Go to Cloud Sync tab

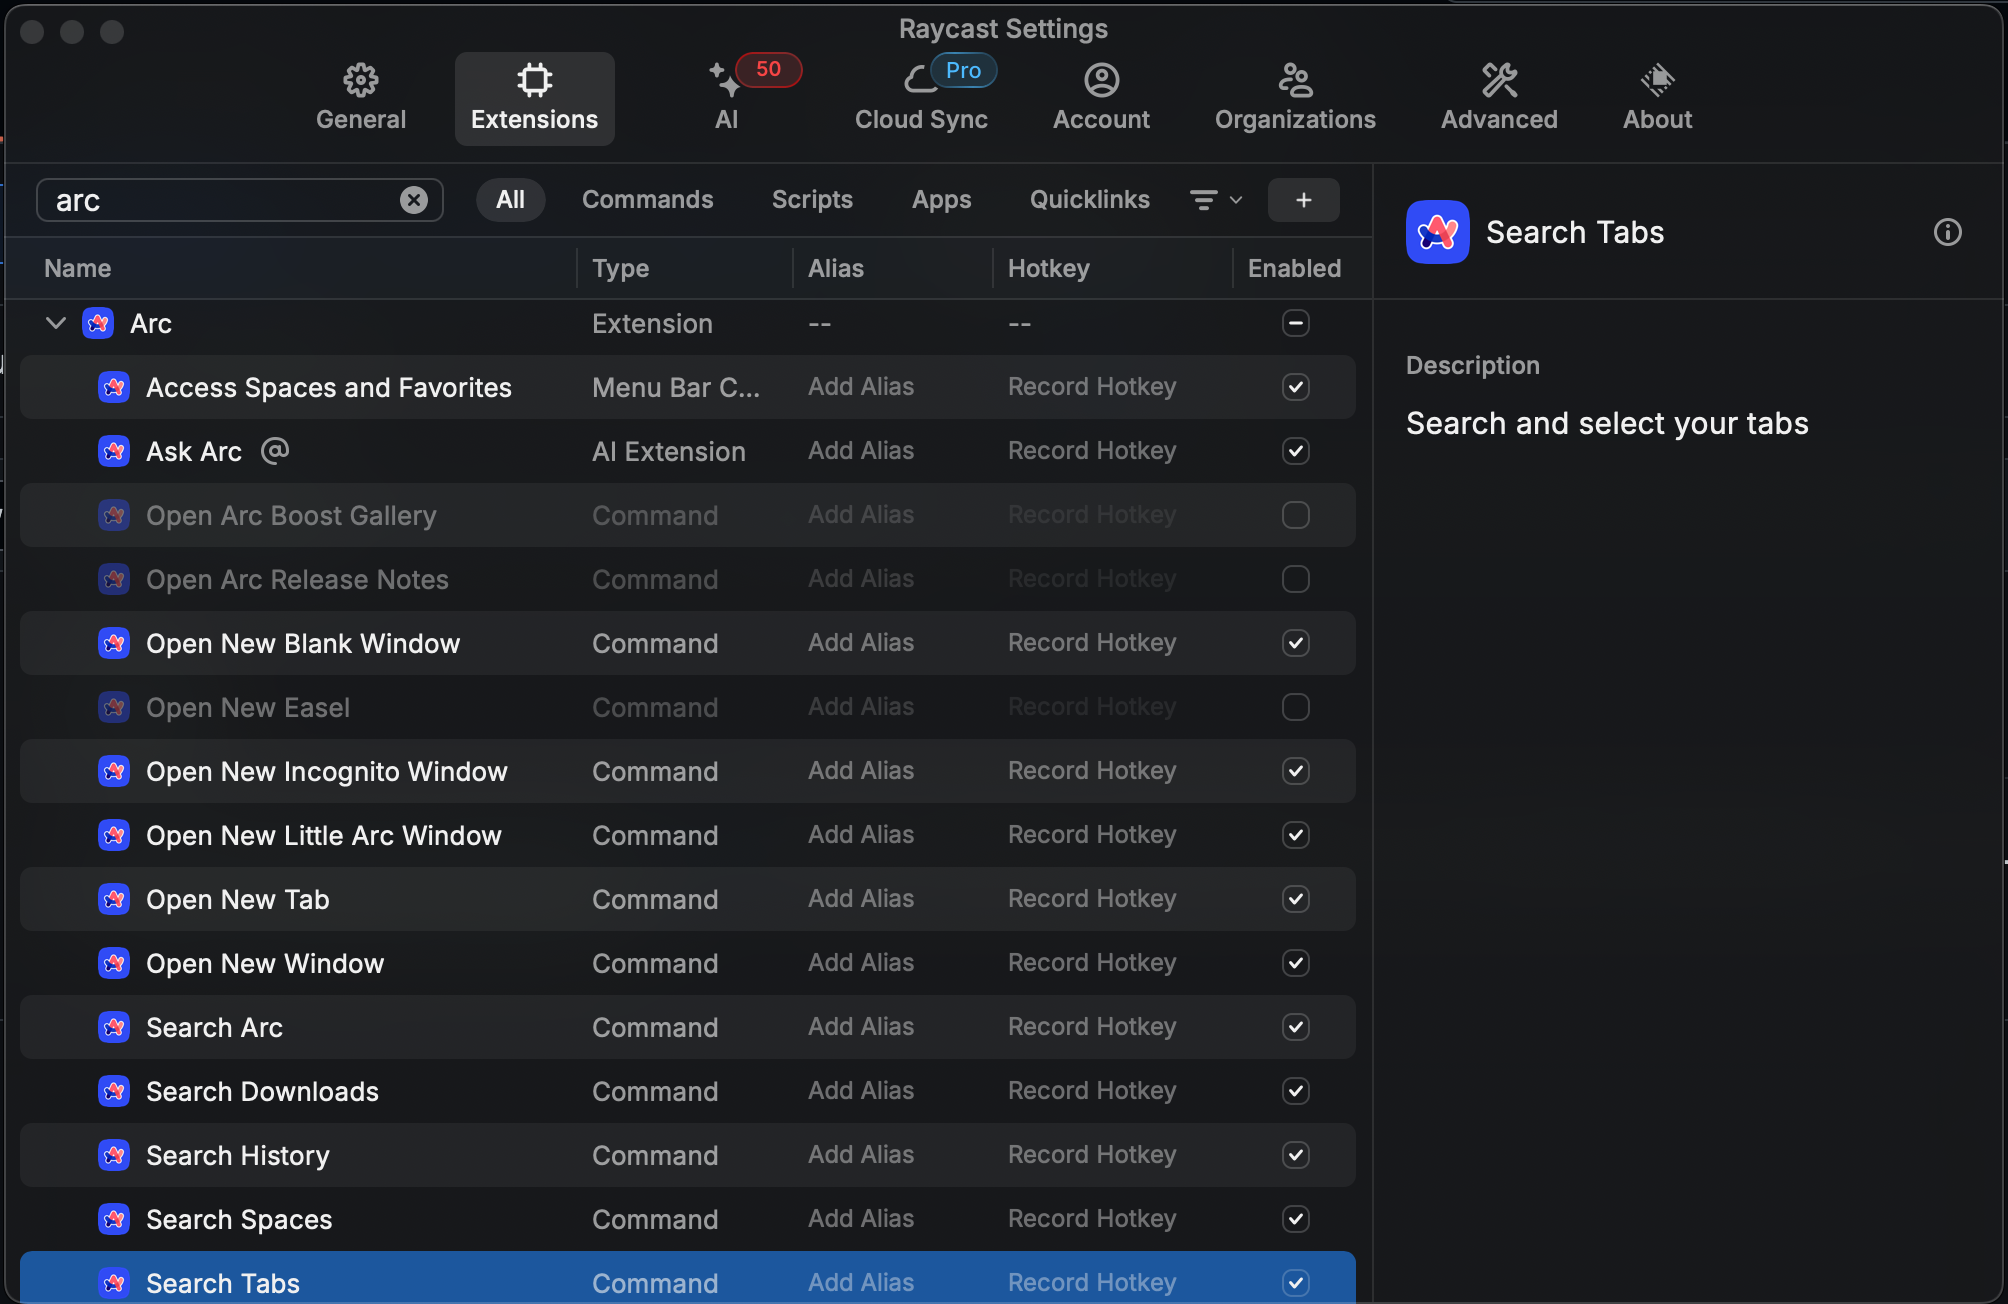[921, 98]
